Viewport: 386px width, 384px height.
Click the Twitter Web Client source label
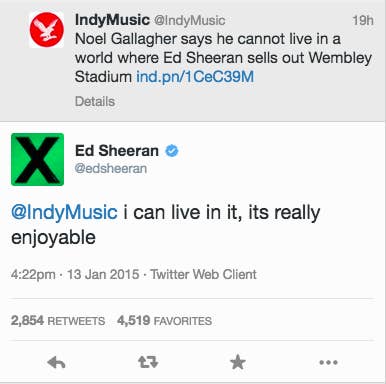point(203,274)
